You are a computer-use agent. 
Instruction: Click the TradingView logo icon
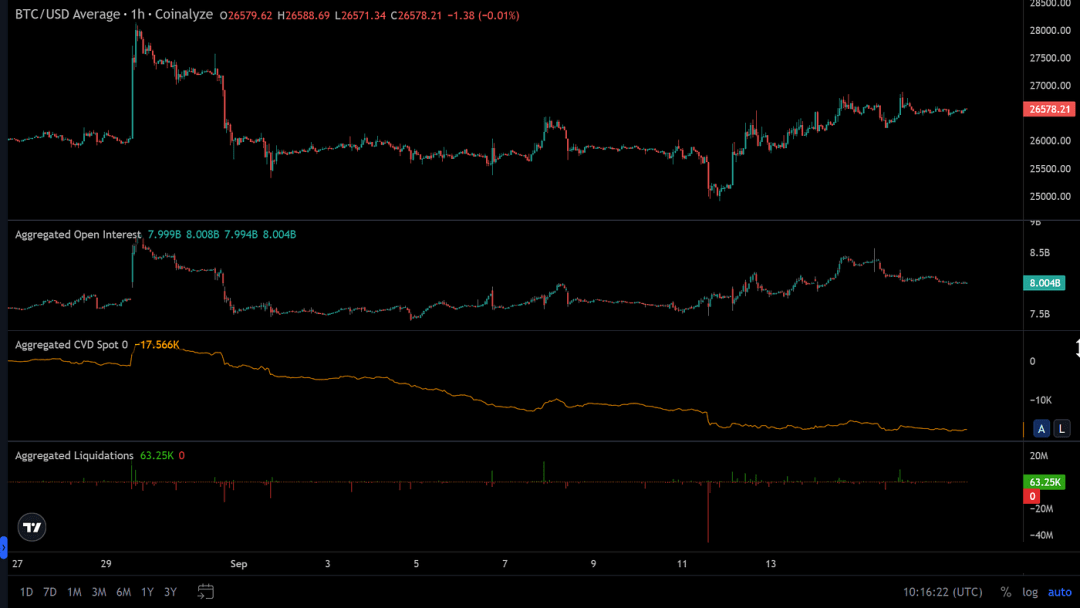pos(32,527)
